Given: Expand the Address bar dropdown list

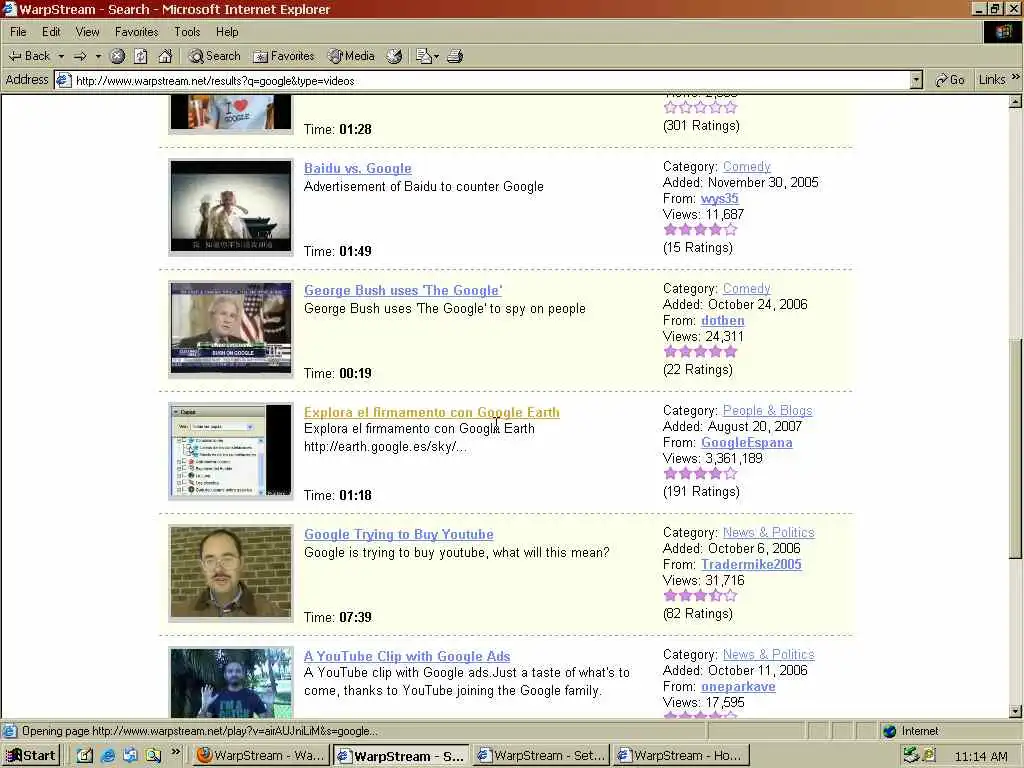Looking at the screenshot, I should (x=916, y=80).
